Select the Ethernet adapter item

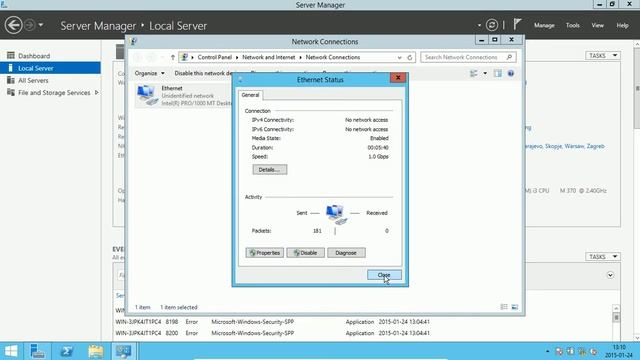(184, 96)
